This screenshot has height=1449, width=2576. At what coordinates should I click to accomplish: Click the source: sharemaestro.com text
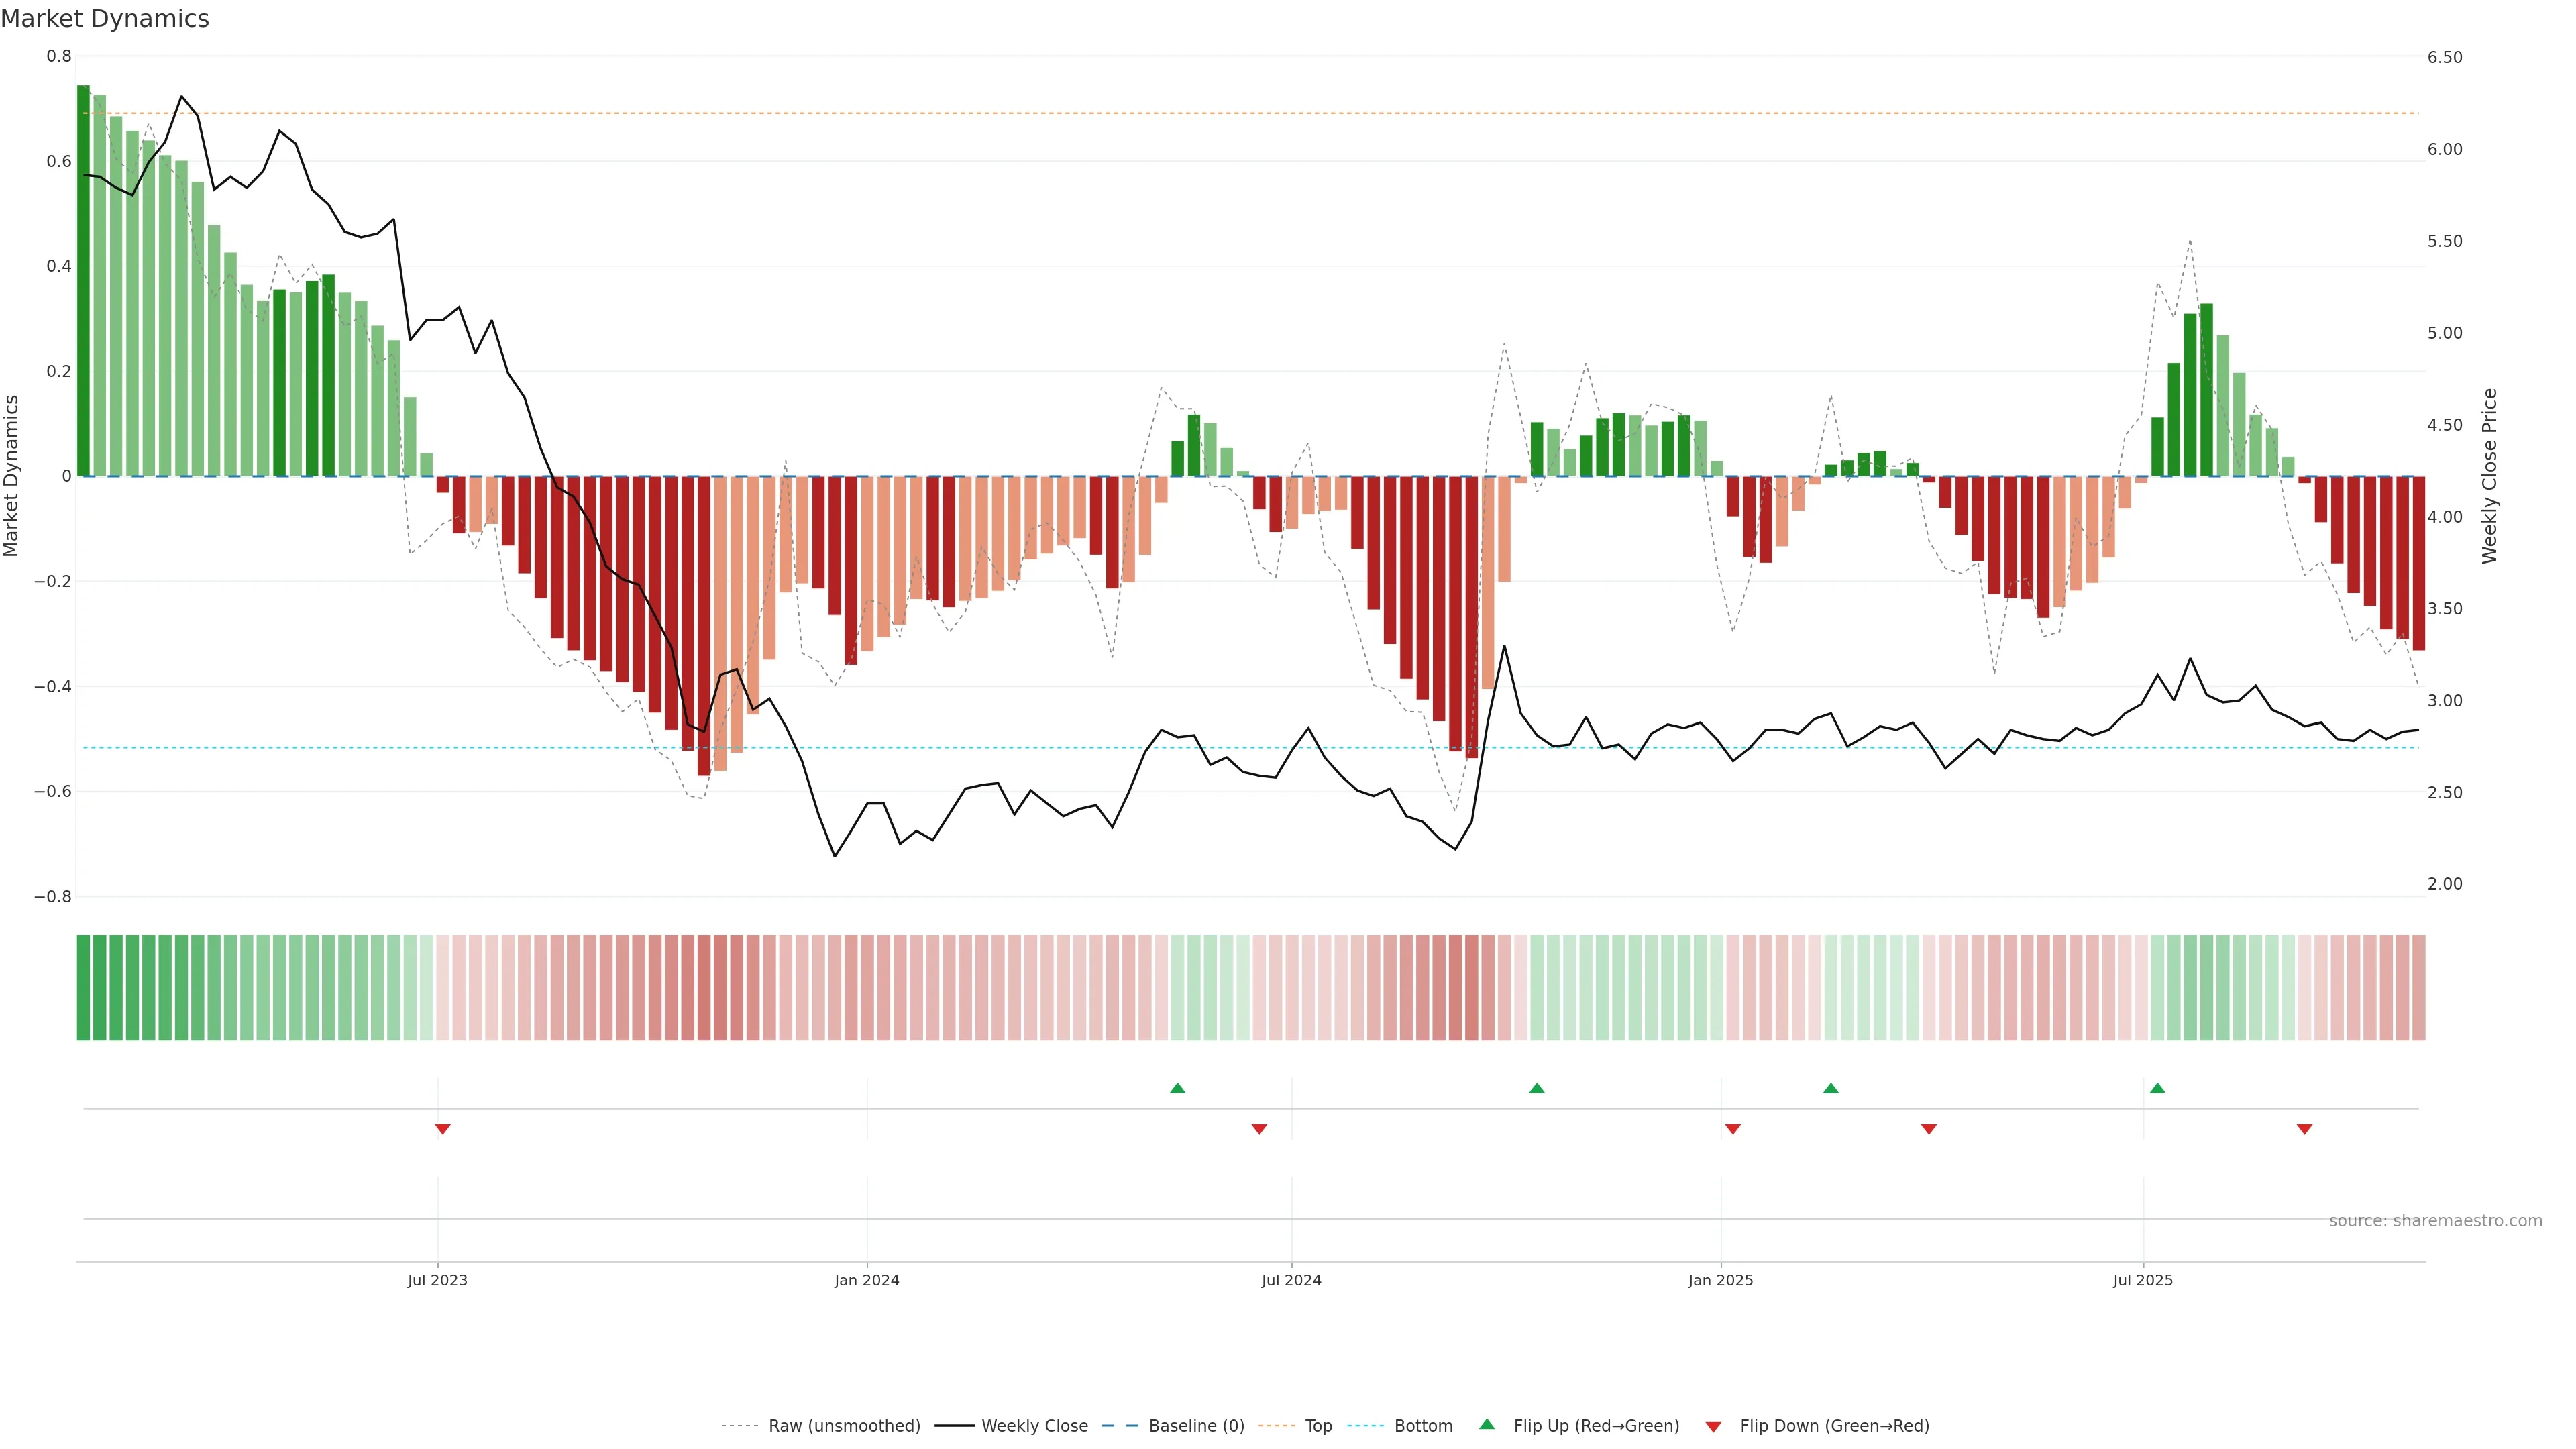pyautogui.click(x=2435, y=1220)
